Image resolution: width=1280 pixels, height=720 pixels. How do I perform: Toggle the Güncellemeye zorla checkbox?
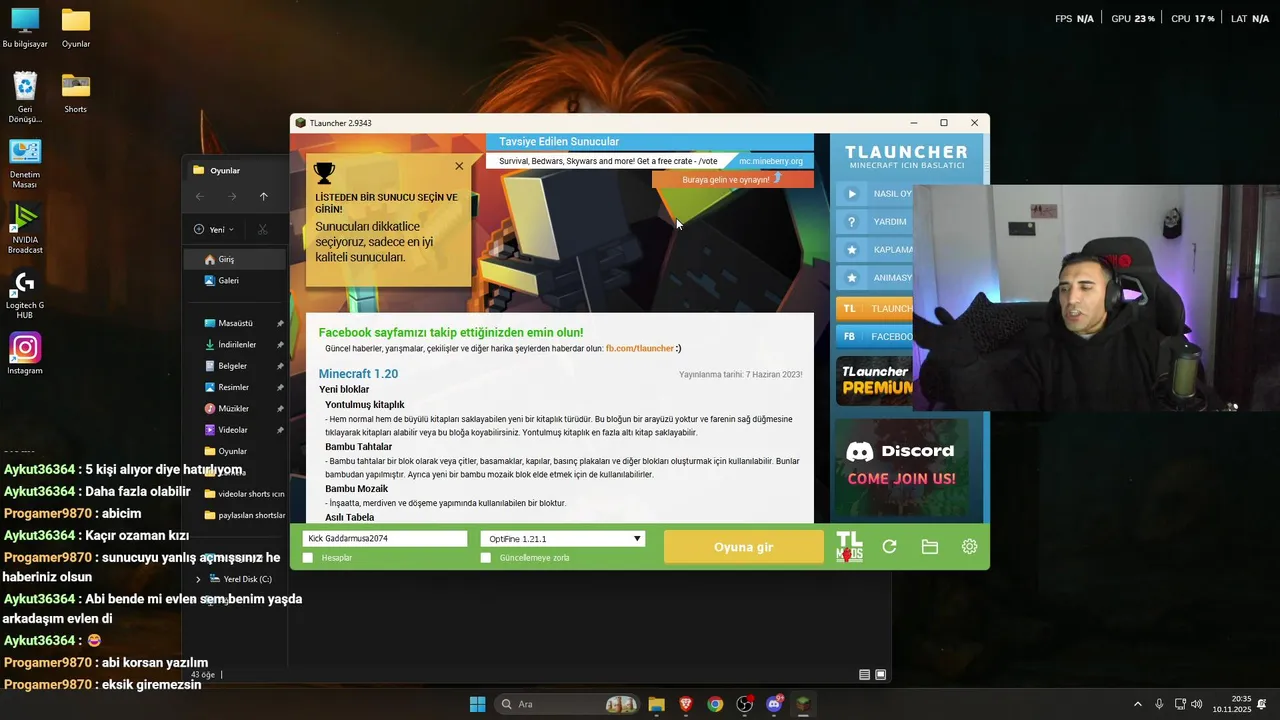pyautogui.click(x=486, y=558)
